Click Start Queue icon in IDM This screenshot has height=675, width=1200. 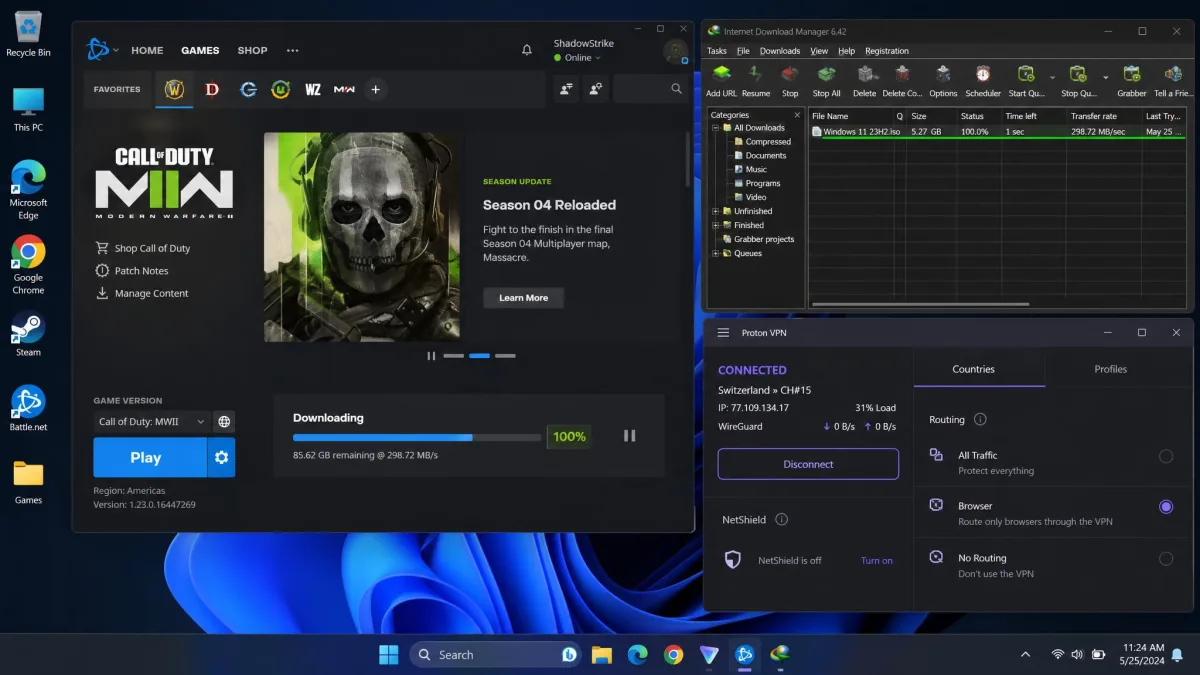click(x=1024, y=74)
